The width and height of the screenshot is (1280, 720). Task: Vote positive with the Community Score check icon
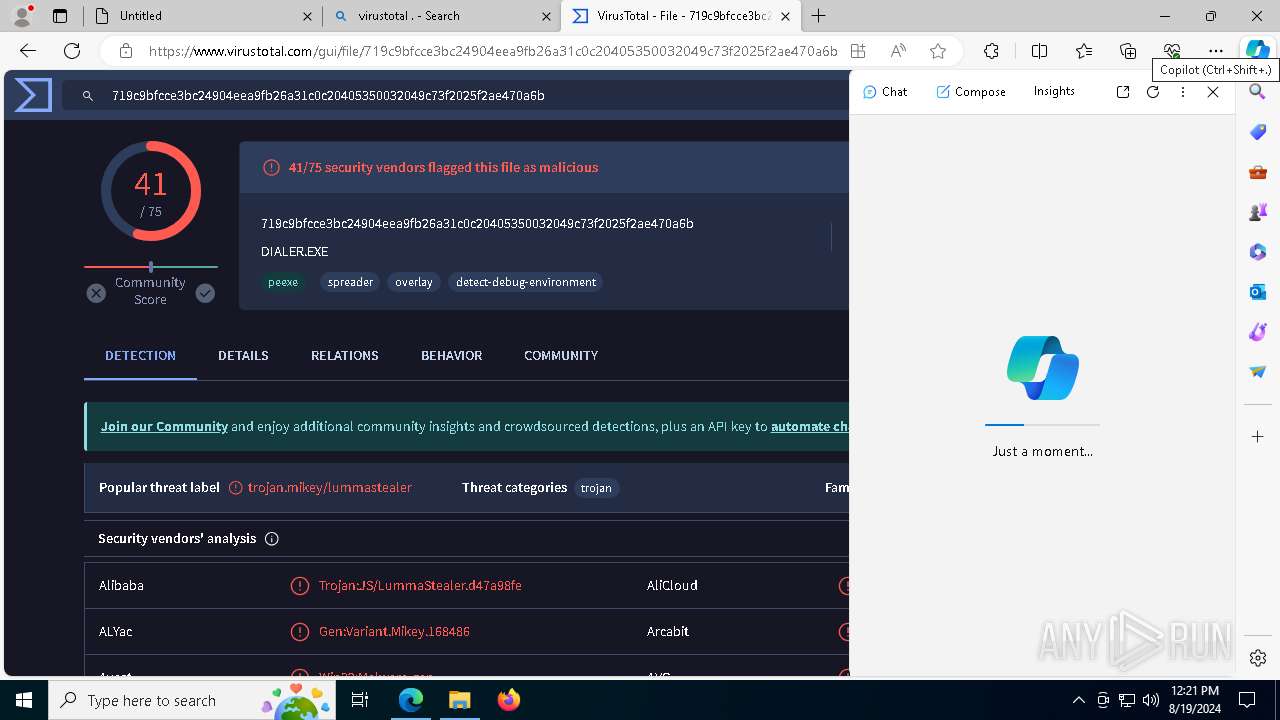pos(205,293)
